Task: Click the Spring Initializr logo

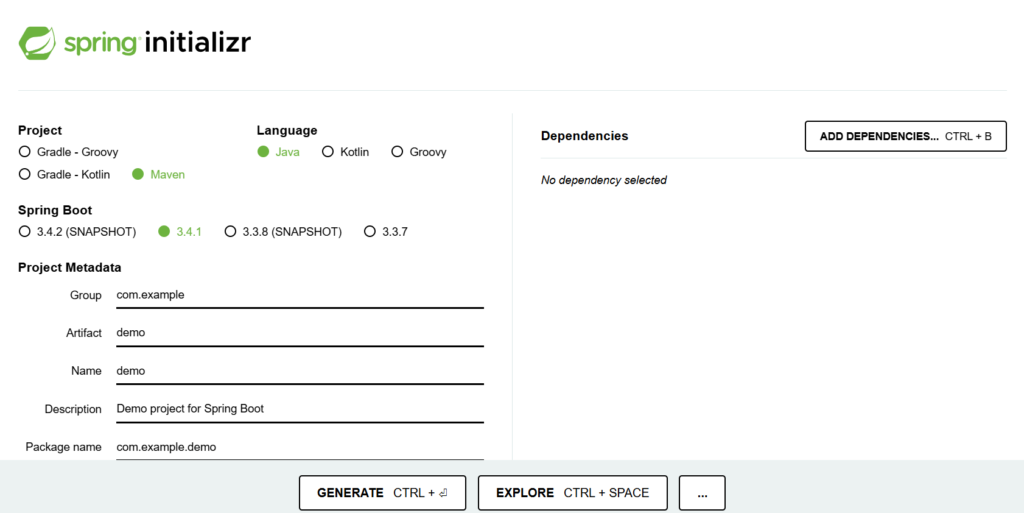Action: click(x=135, y=43)
